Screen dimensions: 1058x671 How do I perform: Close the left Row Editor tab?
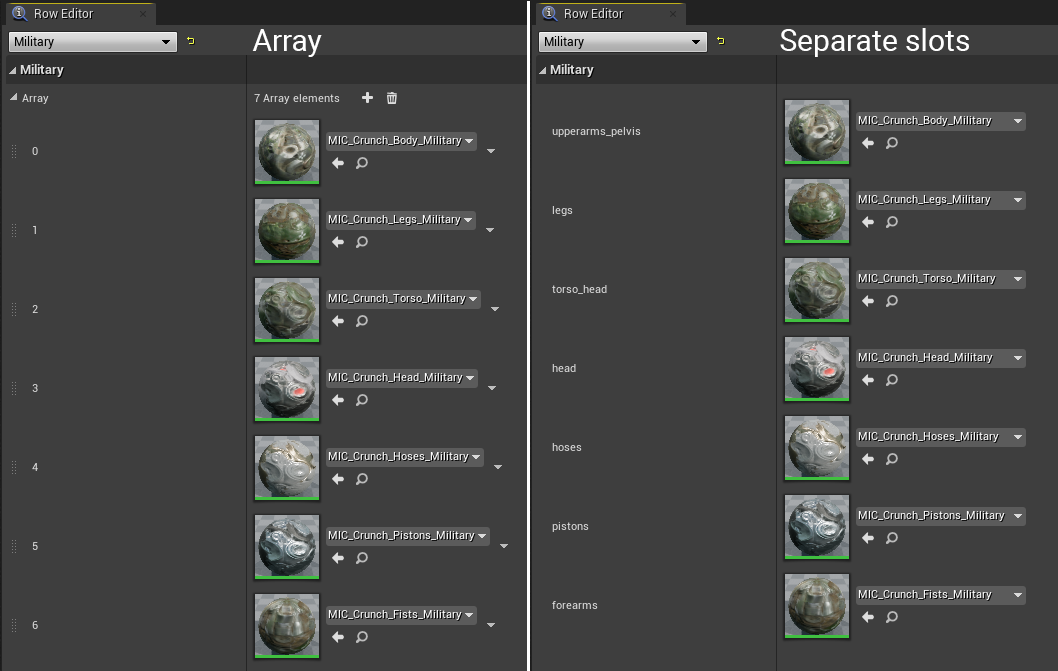142,14
